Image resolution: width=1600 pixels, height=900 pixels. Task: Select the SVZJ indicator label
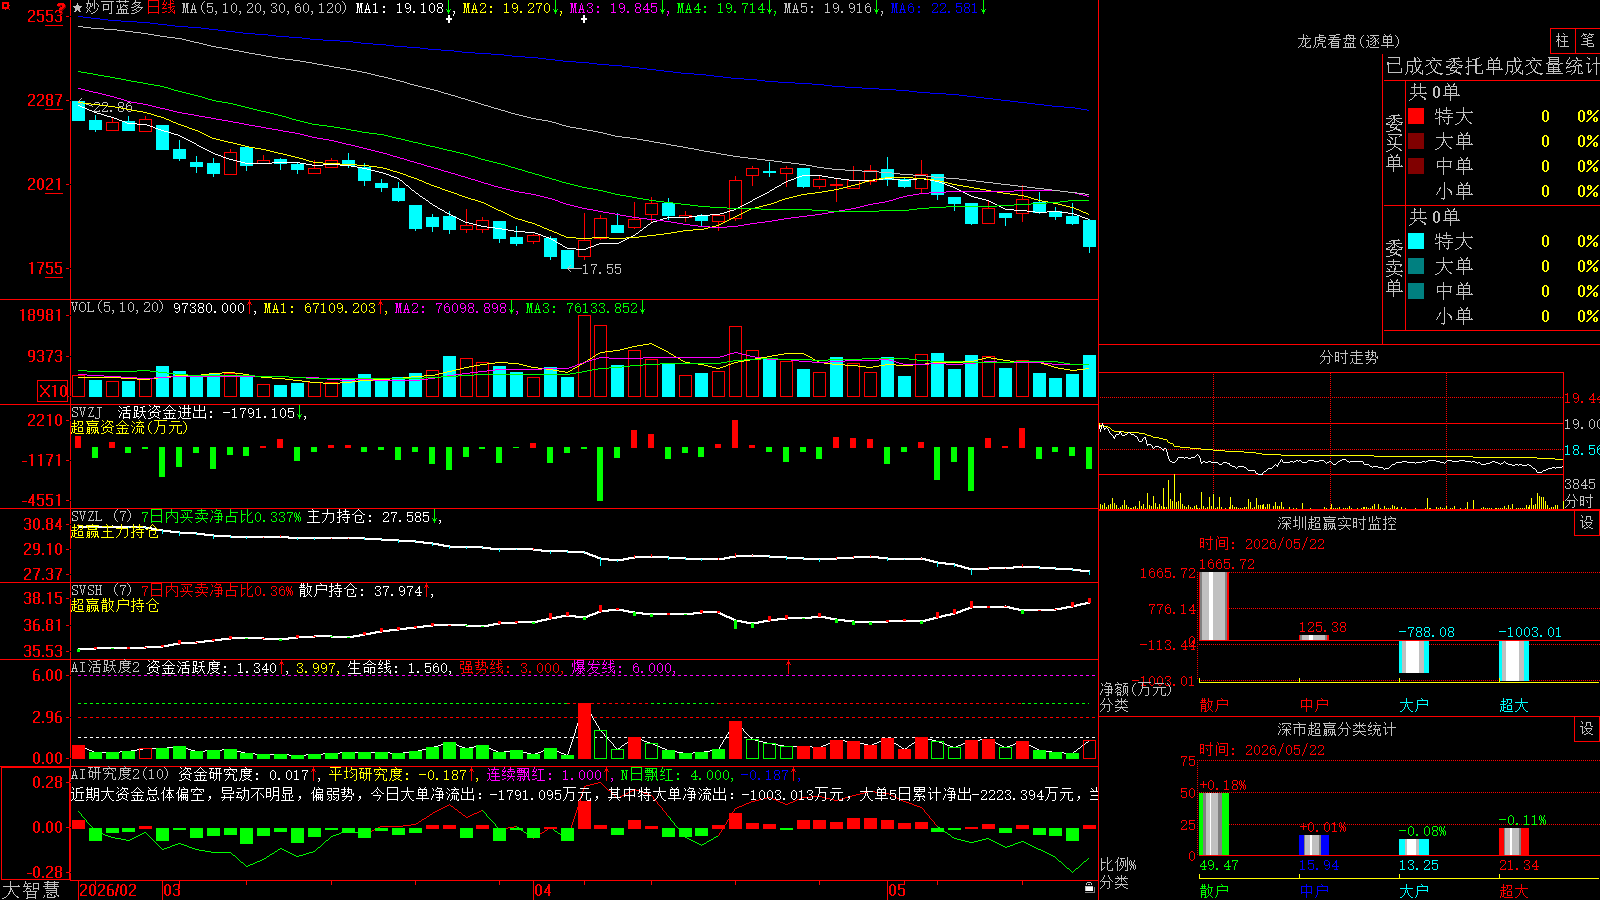tap(87, 412)
